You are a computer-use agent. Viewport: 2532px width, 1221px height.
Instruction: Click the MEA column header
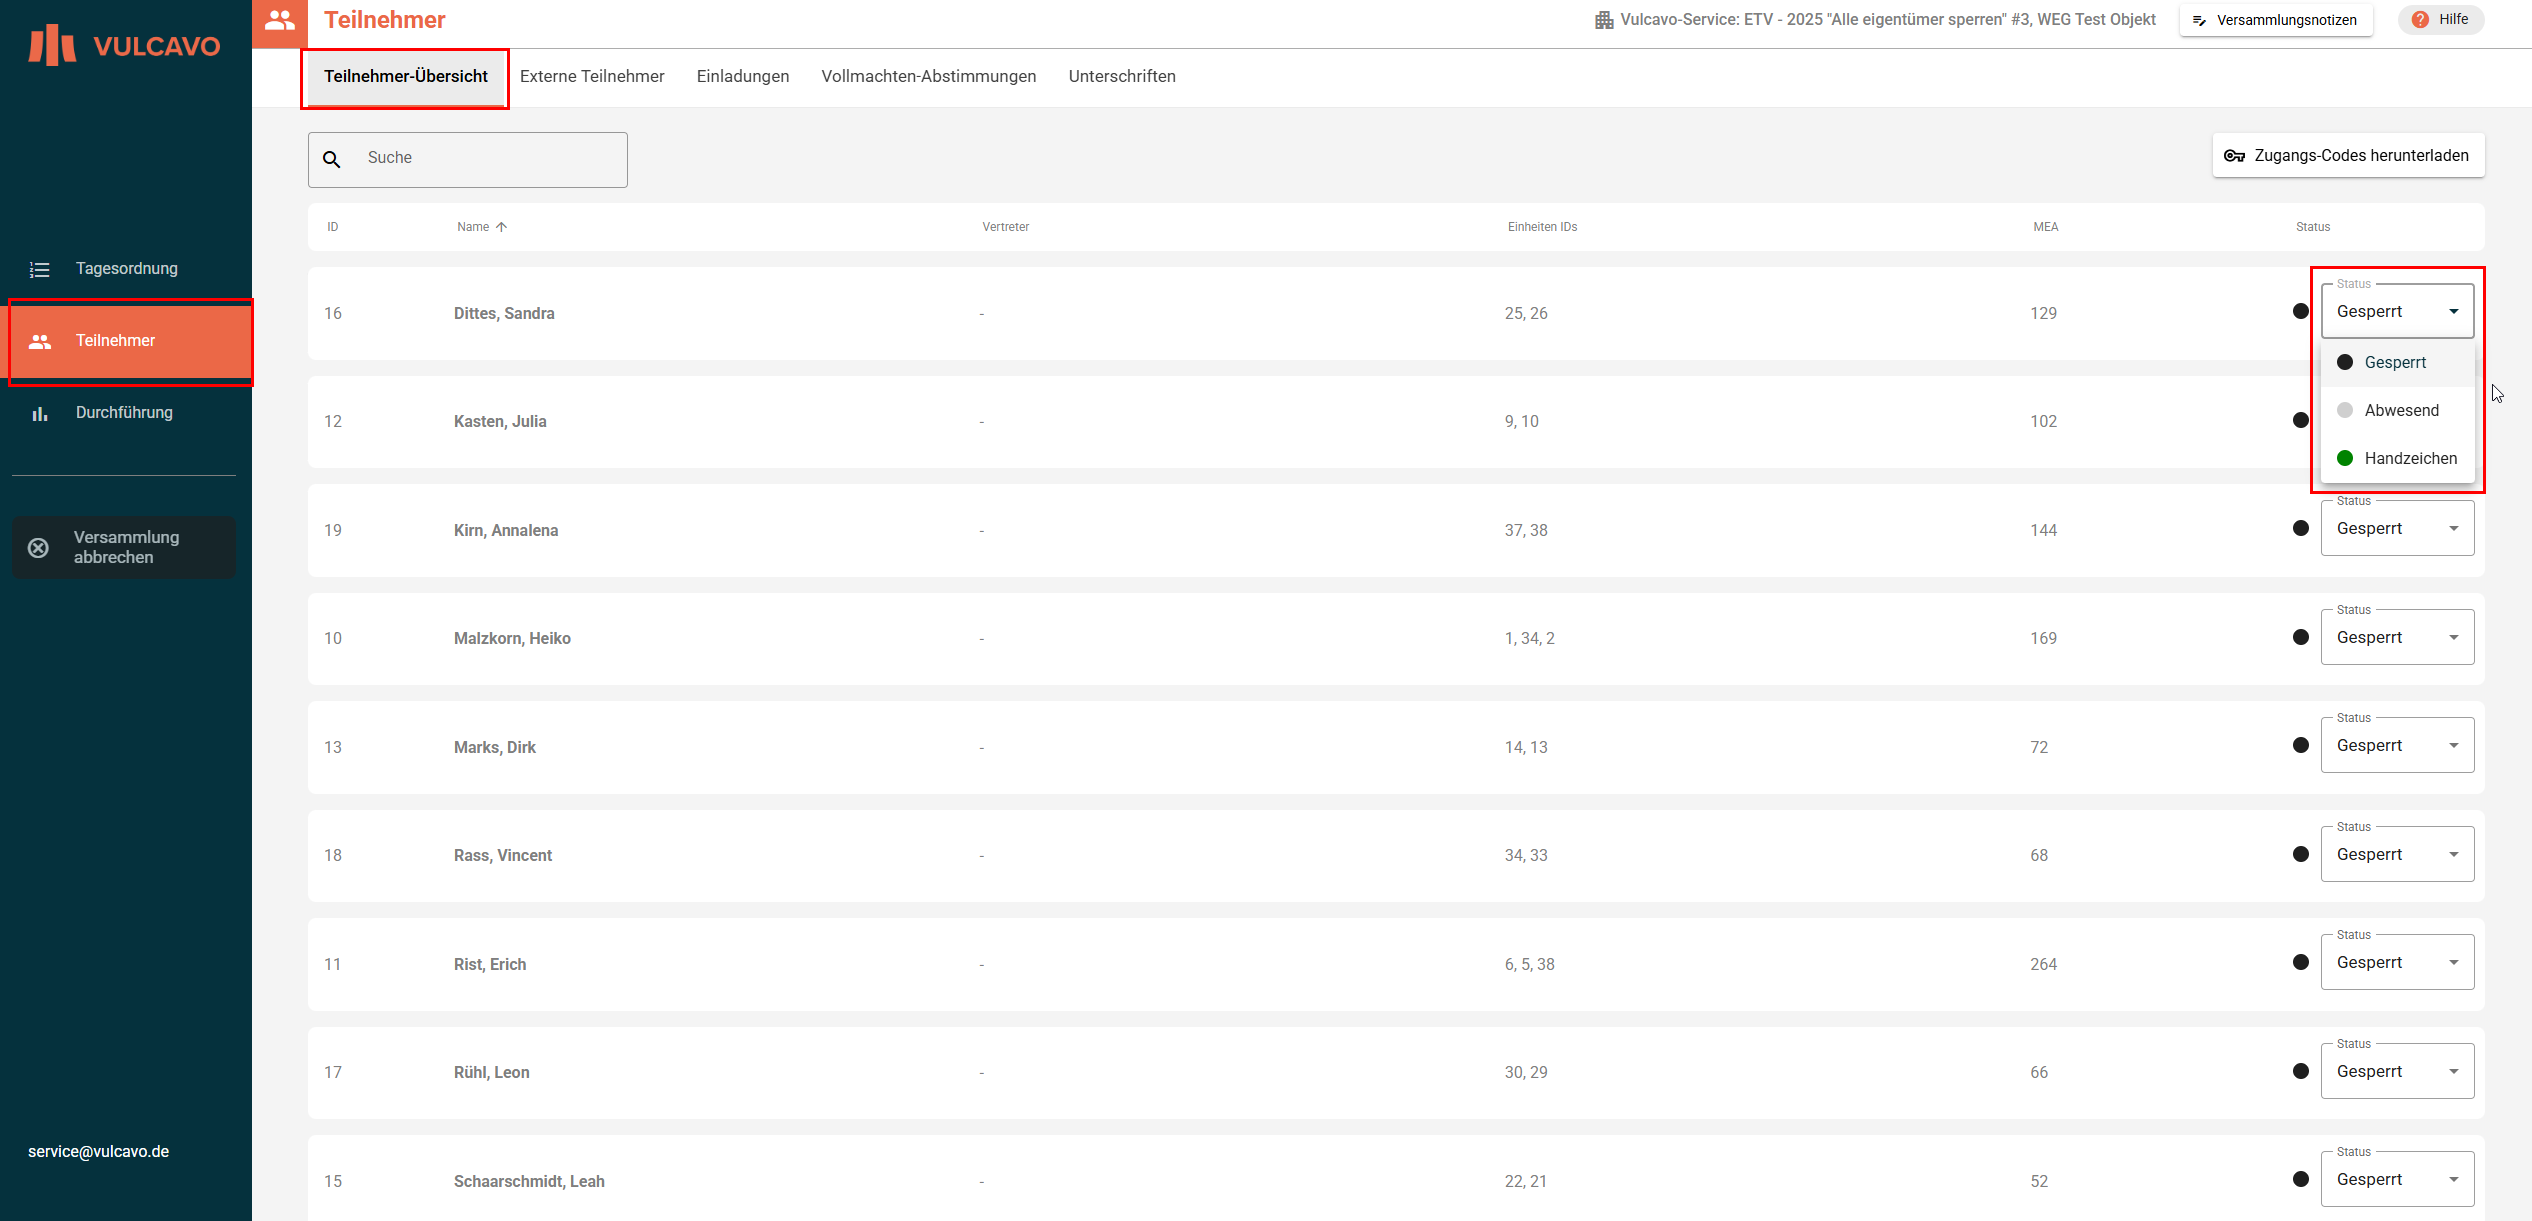point(2046,227)
